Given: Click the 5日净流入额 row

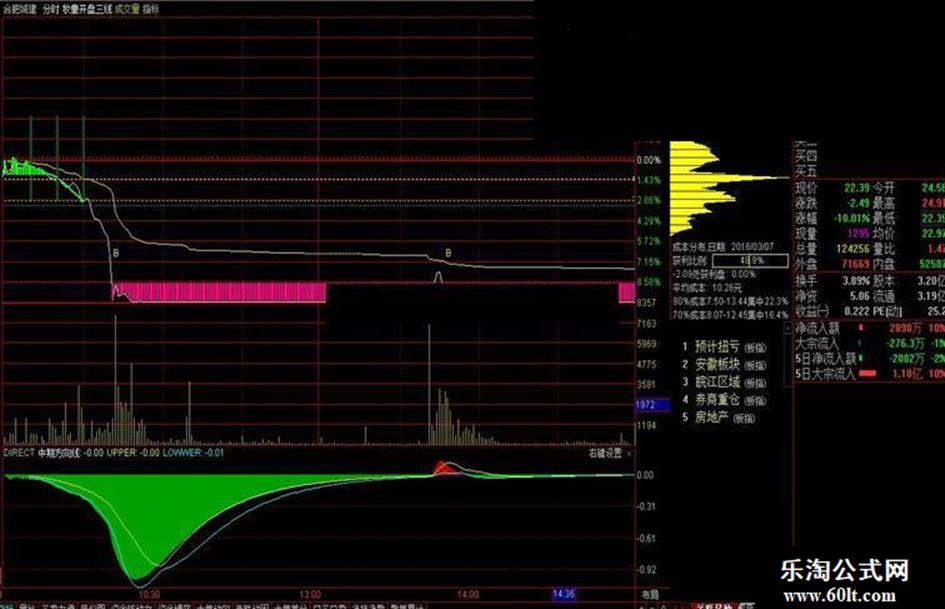Looking at the screenshot, I should point(869,358).
